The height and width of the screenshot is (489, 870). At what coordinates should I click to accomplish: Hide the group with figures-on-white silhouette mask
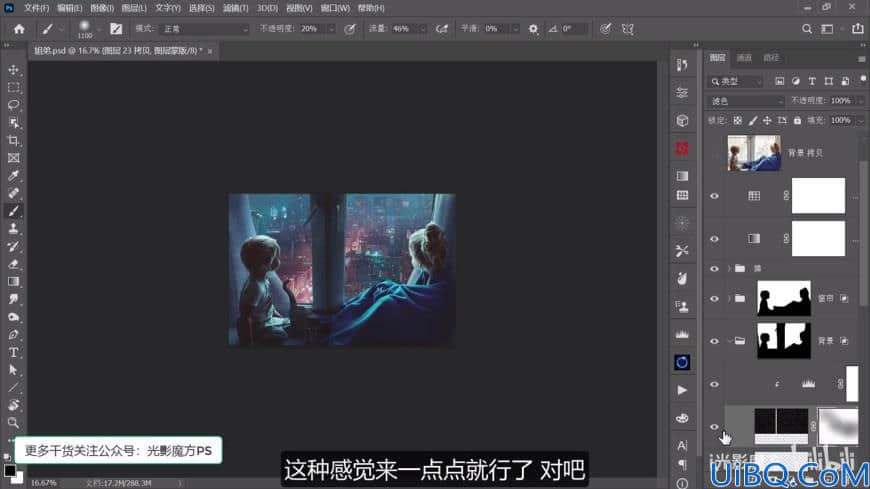pyautogui.click(x=715, y=299)
